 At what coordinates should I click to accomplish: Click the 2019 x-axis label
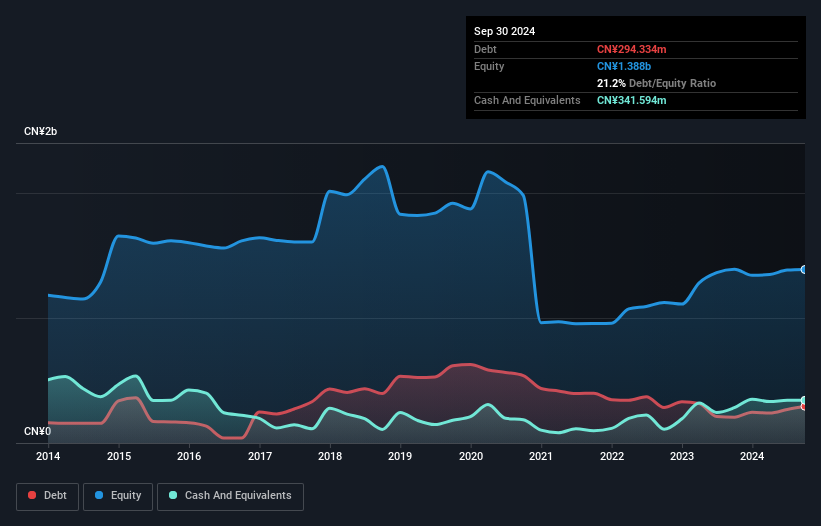click(400, 456)
